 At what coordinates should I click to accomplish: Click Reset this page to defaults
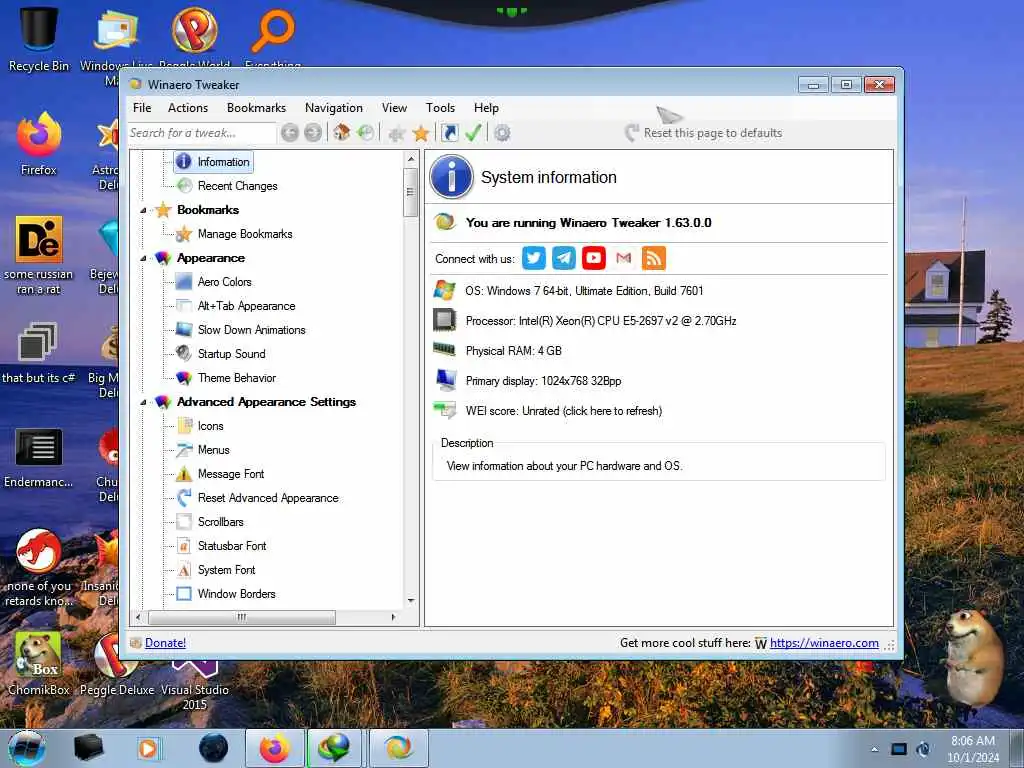(703, 133)
